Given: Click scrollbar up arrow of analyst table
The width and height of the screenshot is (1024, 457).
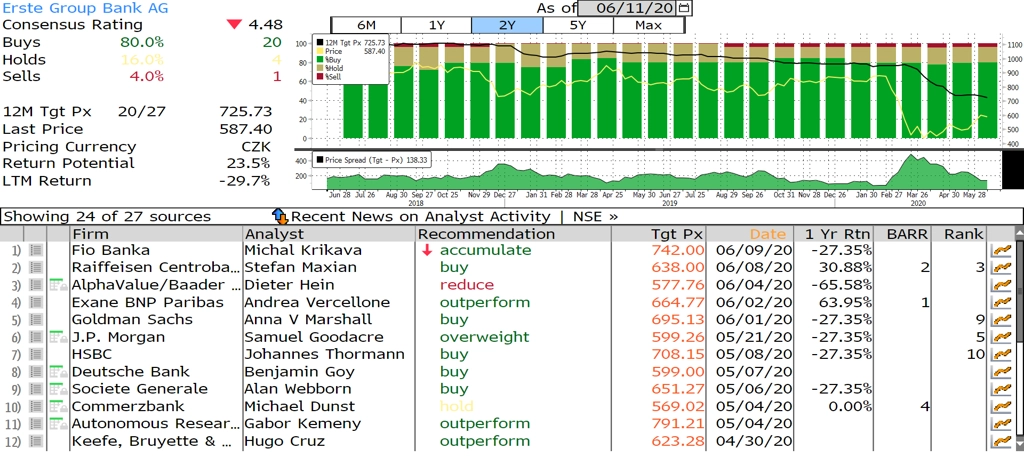Looking at the screenshot, I should 1019,232.
